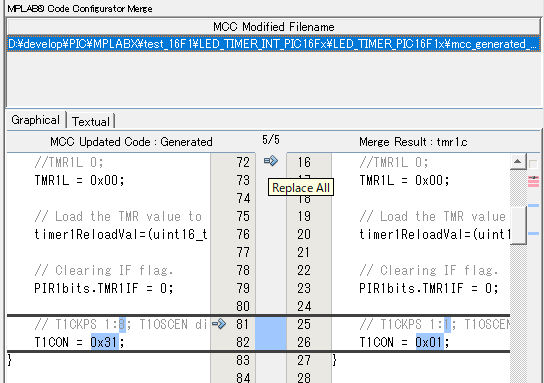544x383 pixels.
Task: Click the MCC Modified Filename column header
Action: [x=273, y=27]
